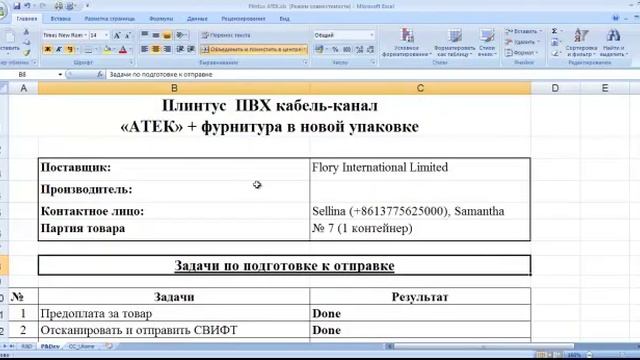Screen dimensions: 640x360
Task: Select column D header
Action: point(555,88)
